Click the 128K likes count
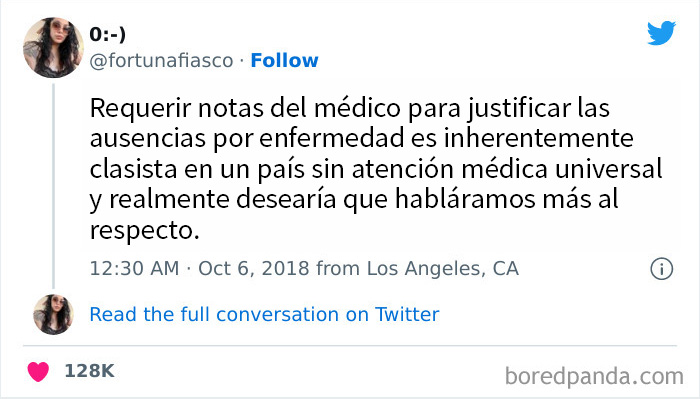700x399 pixels. pos(89,371)
